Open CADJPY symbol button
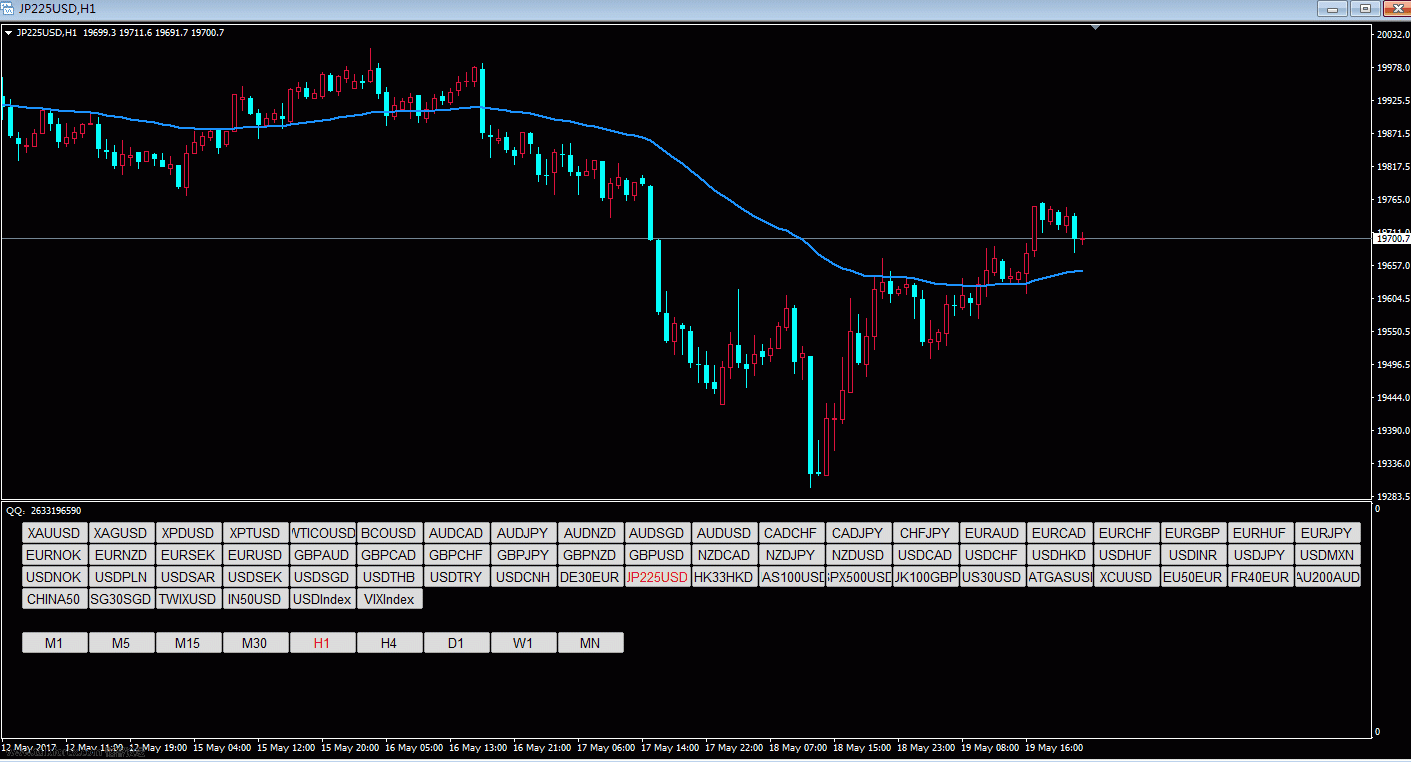The width and height of the screenshot is (1411, 762). (858, 533)
